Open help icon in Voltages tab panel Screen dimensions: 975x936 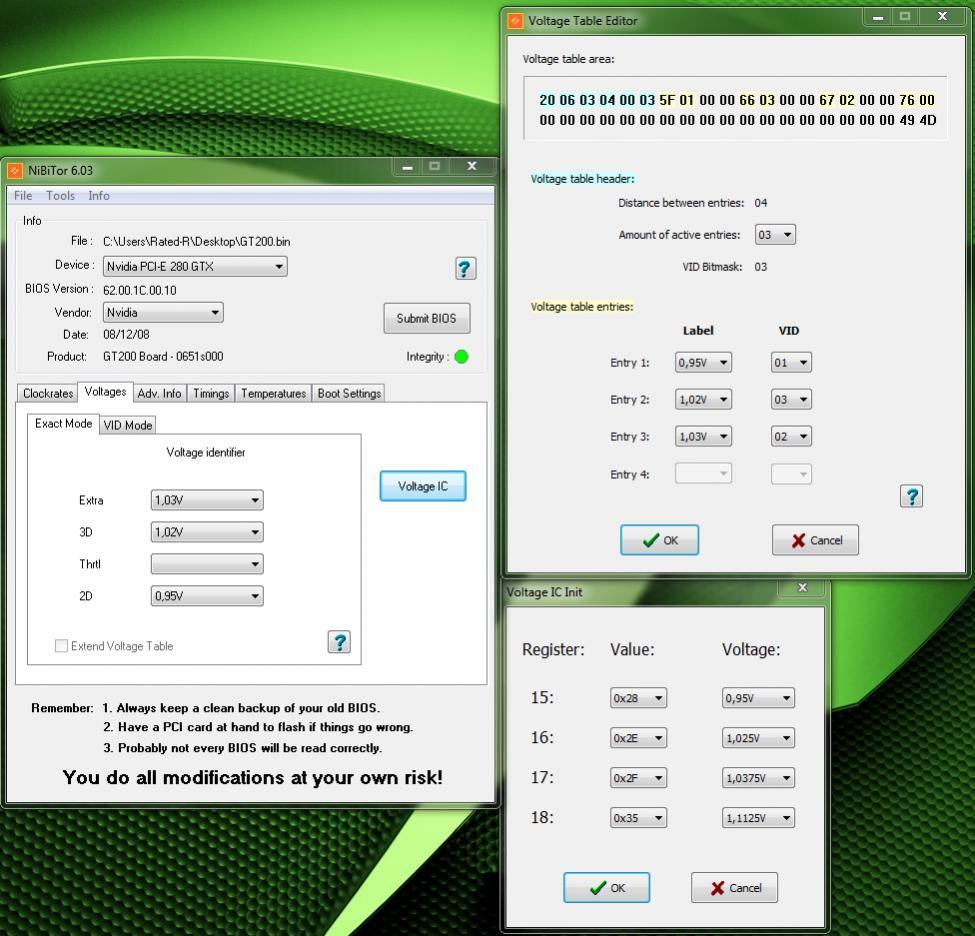[339, 642]
